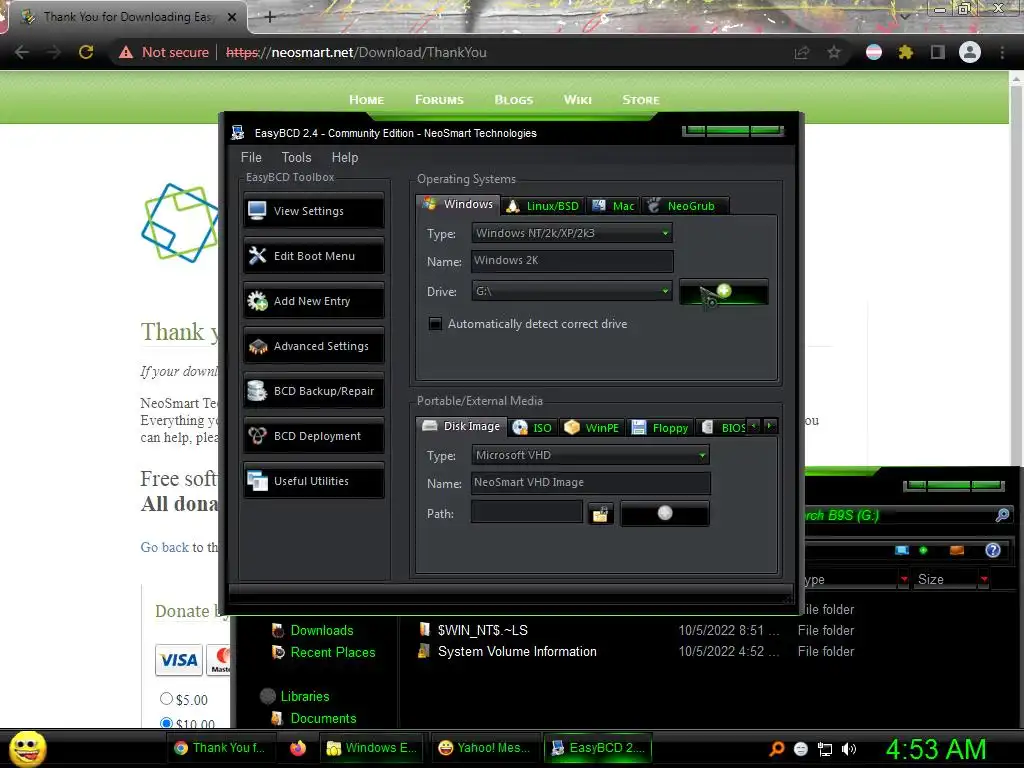Click the Explorer help question mark icon
Image resolution: width=1024 pixels, height=768 pixels.
[x=993, y=550]
